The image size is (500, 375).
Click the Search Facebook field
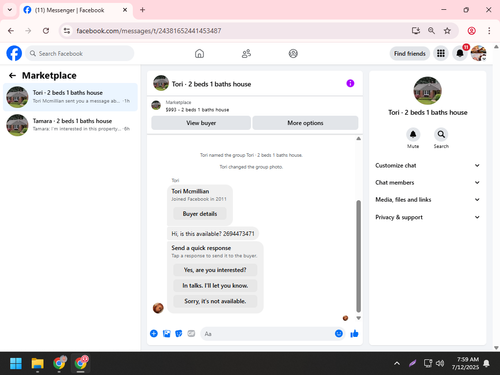point(80,53)
